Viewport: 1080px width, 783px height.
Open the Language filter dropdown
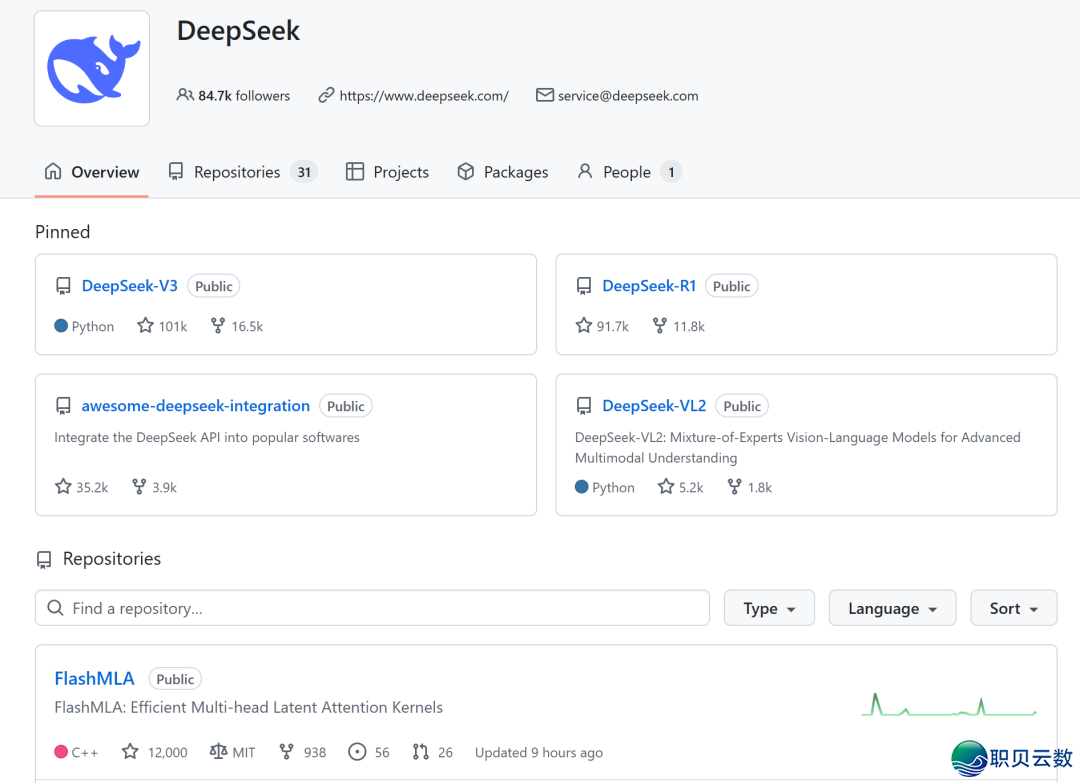(891, 608)
